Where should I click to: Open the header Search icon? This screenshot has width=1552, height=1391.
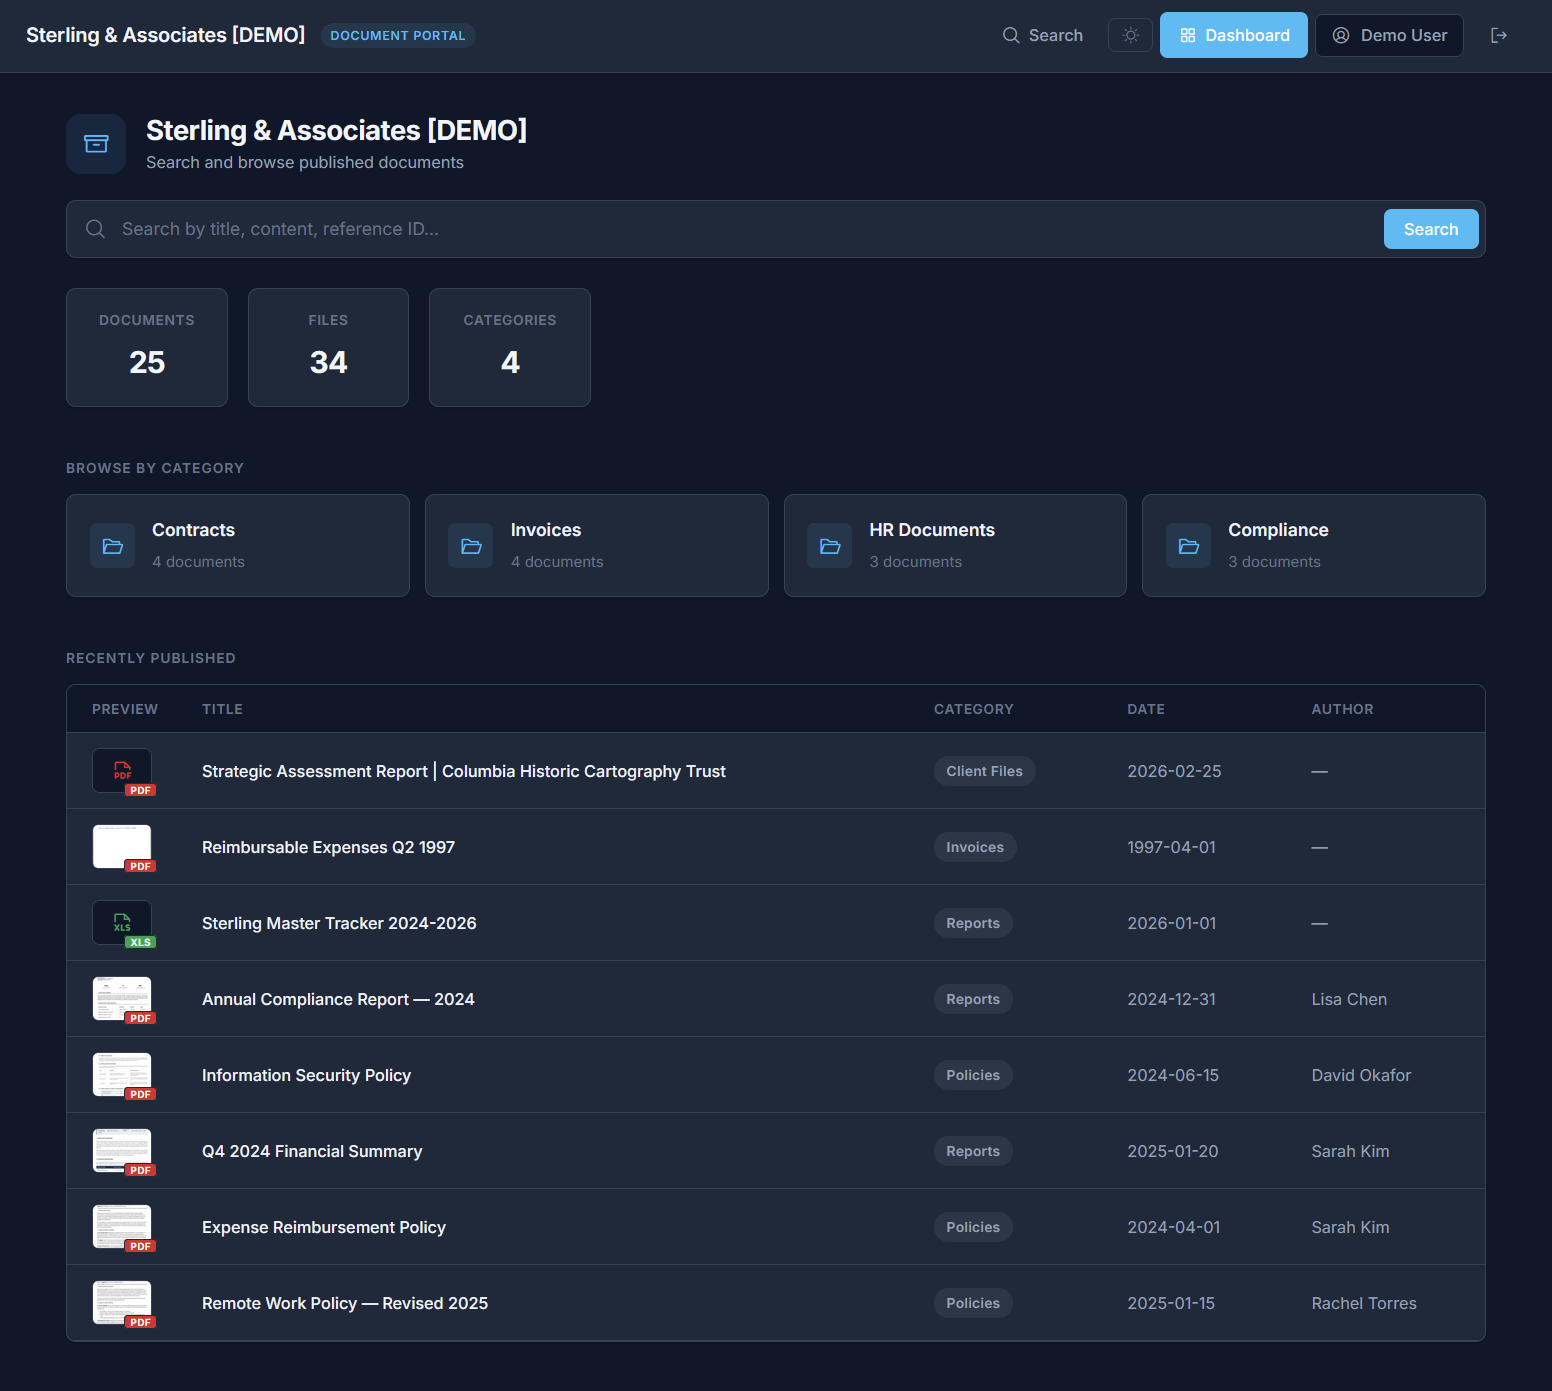point(1042,35)
